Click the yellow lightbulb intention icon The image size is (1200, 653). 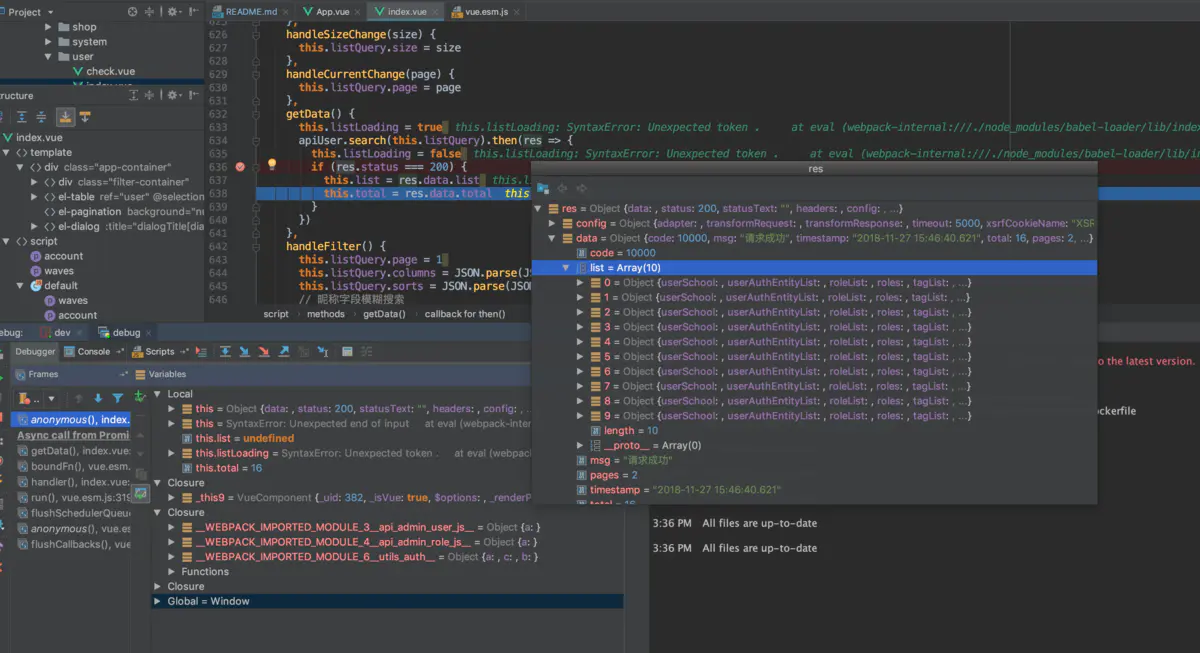pyautogui.click(x=271, y=165)
